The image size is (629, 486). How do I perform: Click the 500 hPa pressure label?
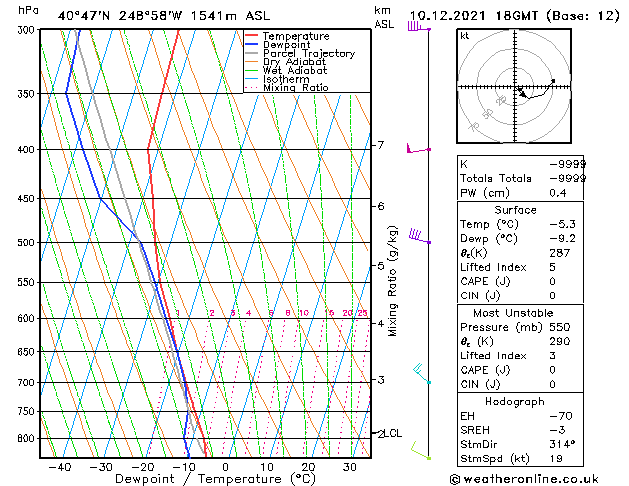point(28,243)
